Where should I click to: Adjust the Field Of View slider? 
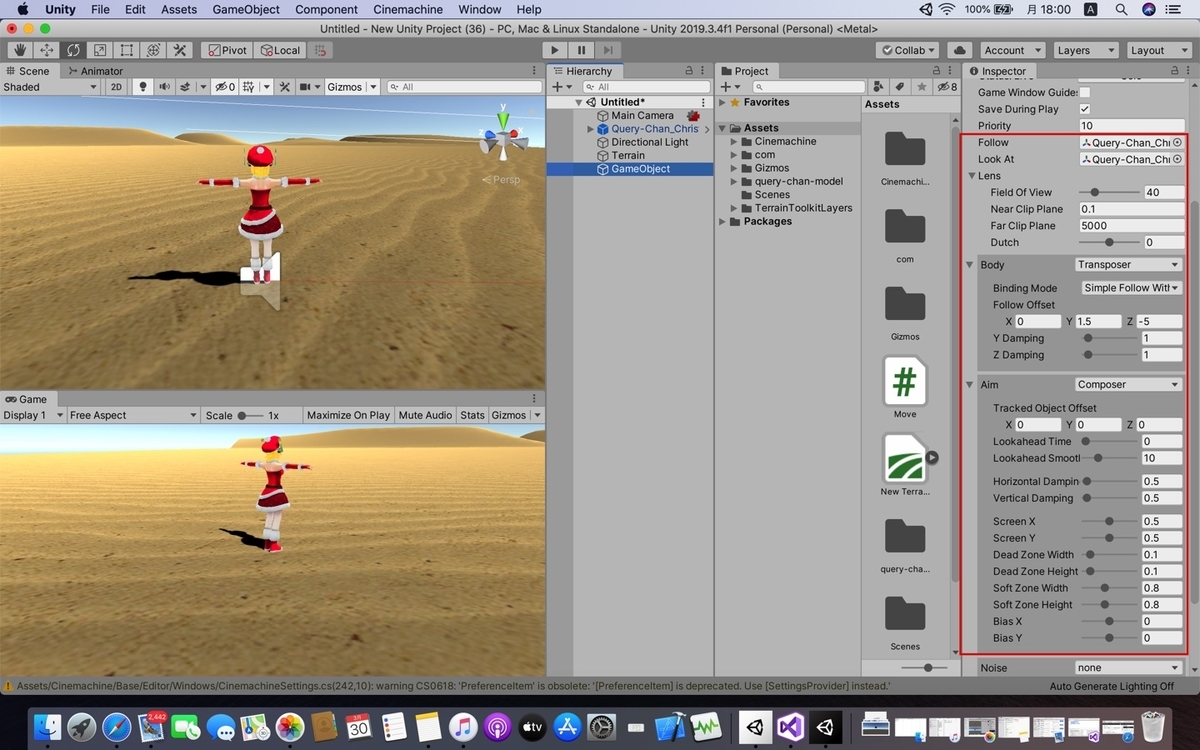point(1109,192)
